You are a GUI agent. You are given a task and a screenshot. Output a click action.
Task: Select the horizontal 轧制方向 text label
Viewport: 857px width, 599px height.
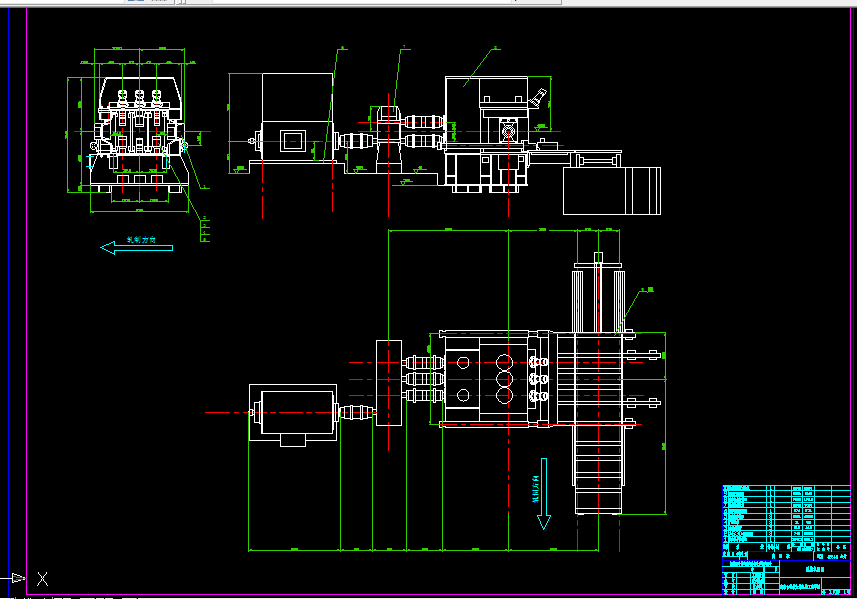pyautogui.click(x=142, y=239)
